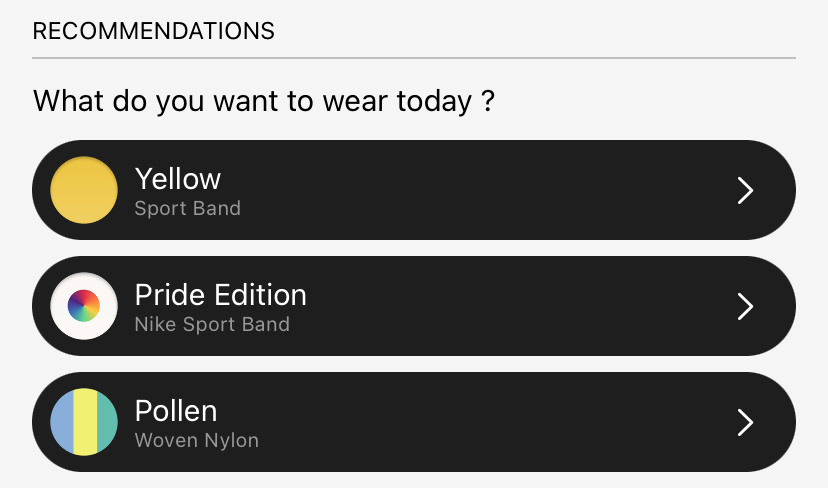Viewport: 828px width, 488px height.
Task: Open Yellow Sport Band via its chevron
Action: pyautogui.click(x=745, y=190)
